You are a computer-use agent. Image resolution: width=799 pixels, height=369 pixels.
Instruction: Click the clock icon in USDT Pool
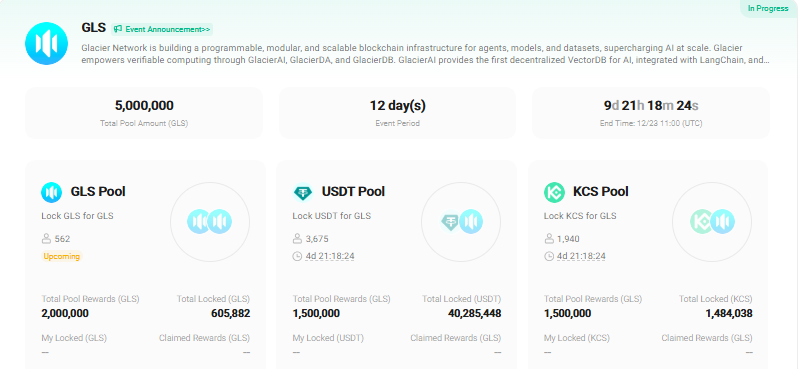click(298, 256)
